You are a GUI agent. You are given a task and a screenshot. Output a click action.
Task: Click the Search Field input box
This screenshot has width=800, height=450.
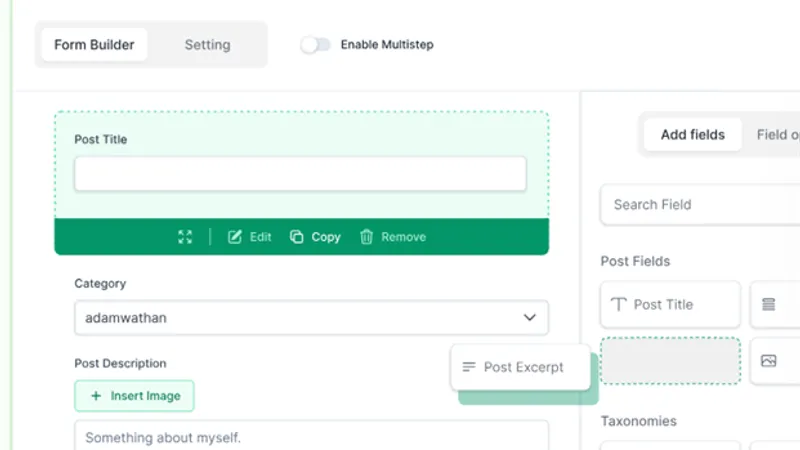700,205
